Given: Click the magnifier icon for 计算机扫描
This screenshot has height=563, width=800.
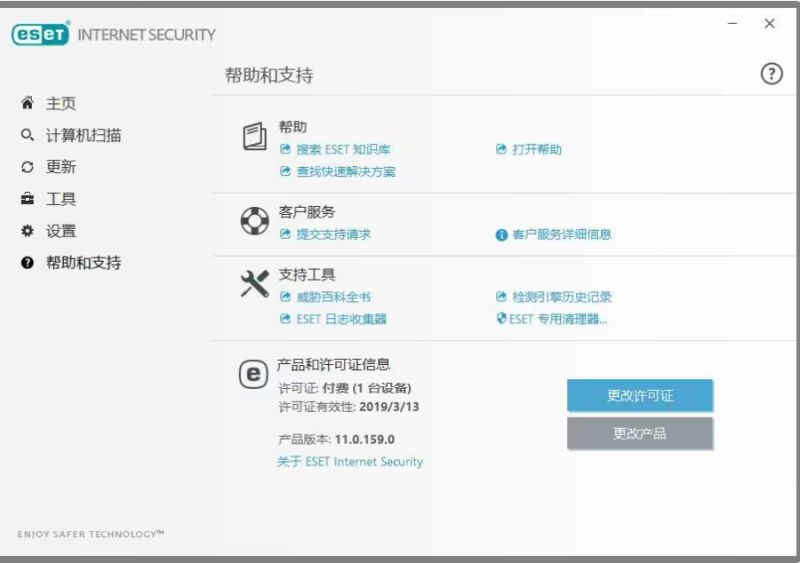Looking at the screenshot, I should (x=27, y=135).
